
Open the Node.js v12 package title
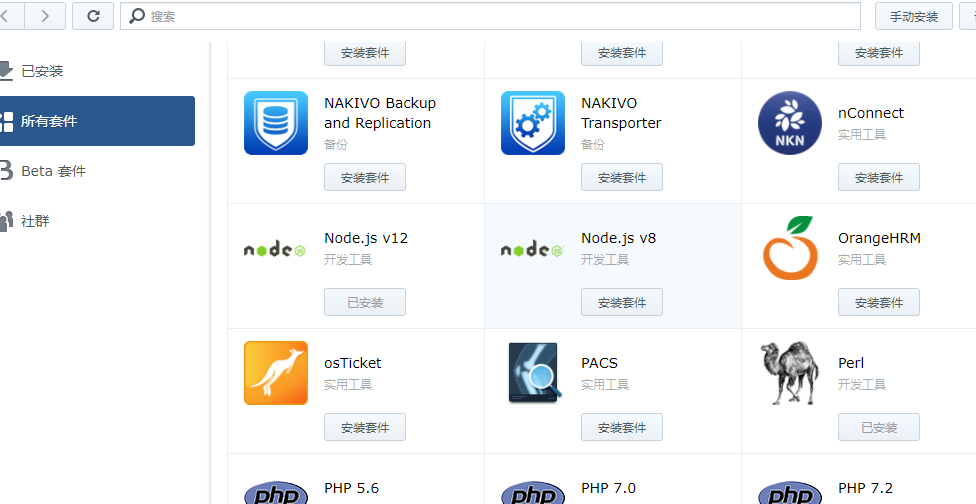coord(366,238)
